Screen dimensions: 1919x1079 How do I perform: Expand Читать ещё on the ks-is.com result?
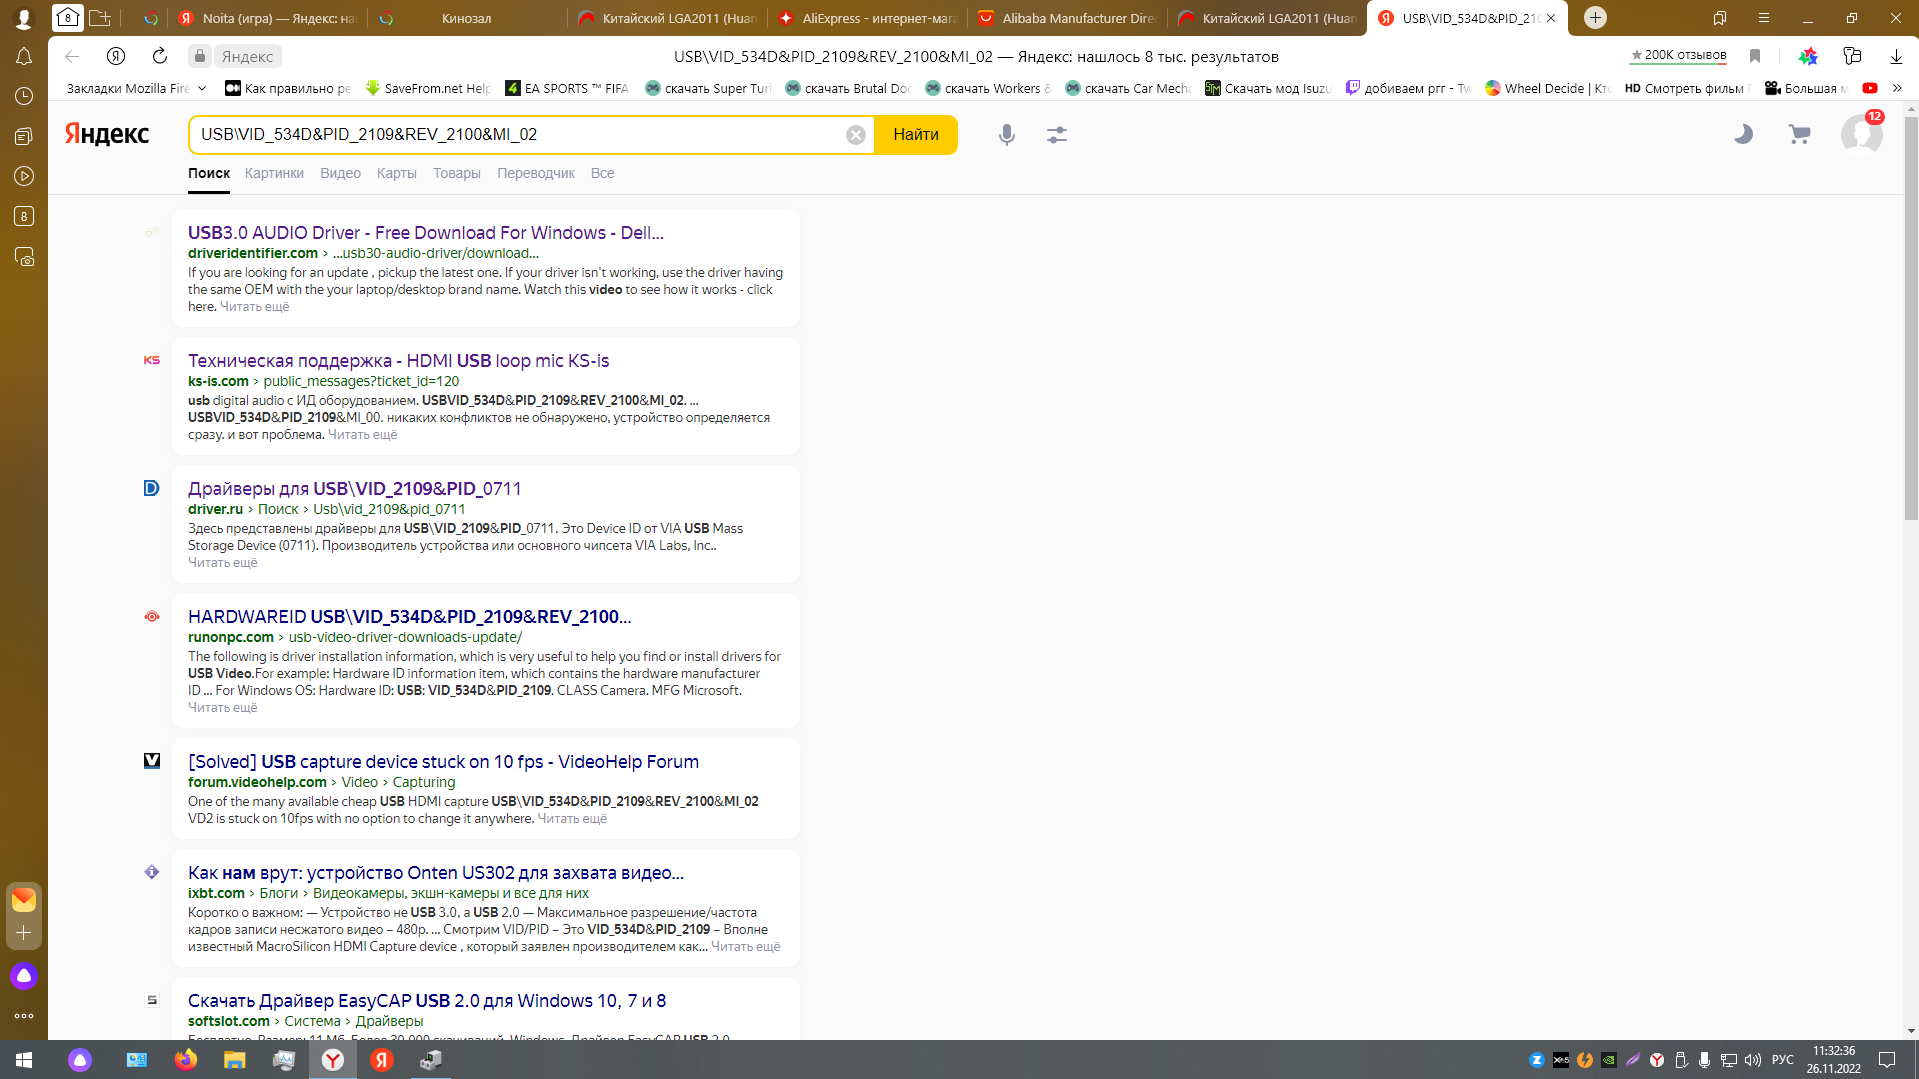pyautogui.click(x=362, y=435)
